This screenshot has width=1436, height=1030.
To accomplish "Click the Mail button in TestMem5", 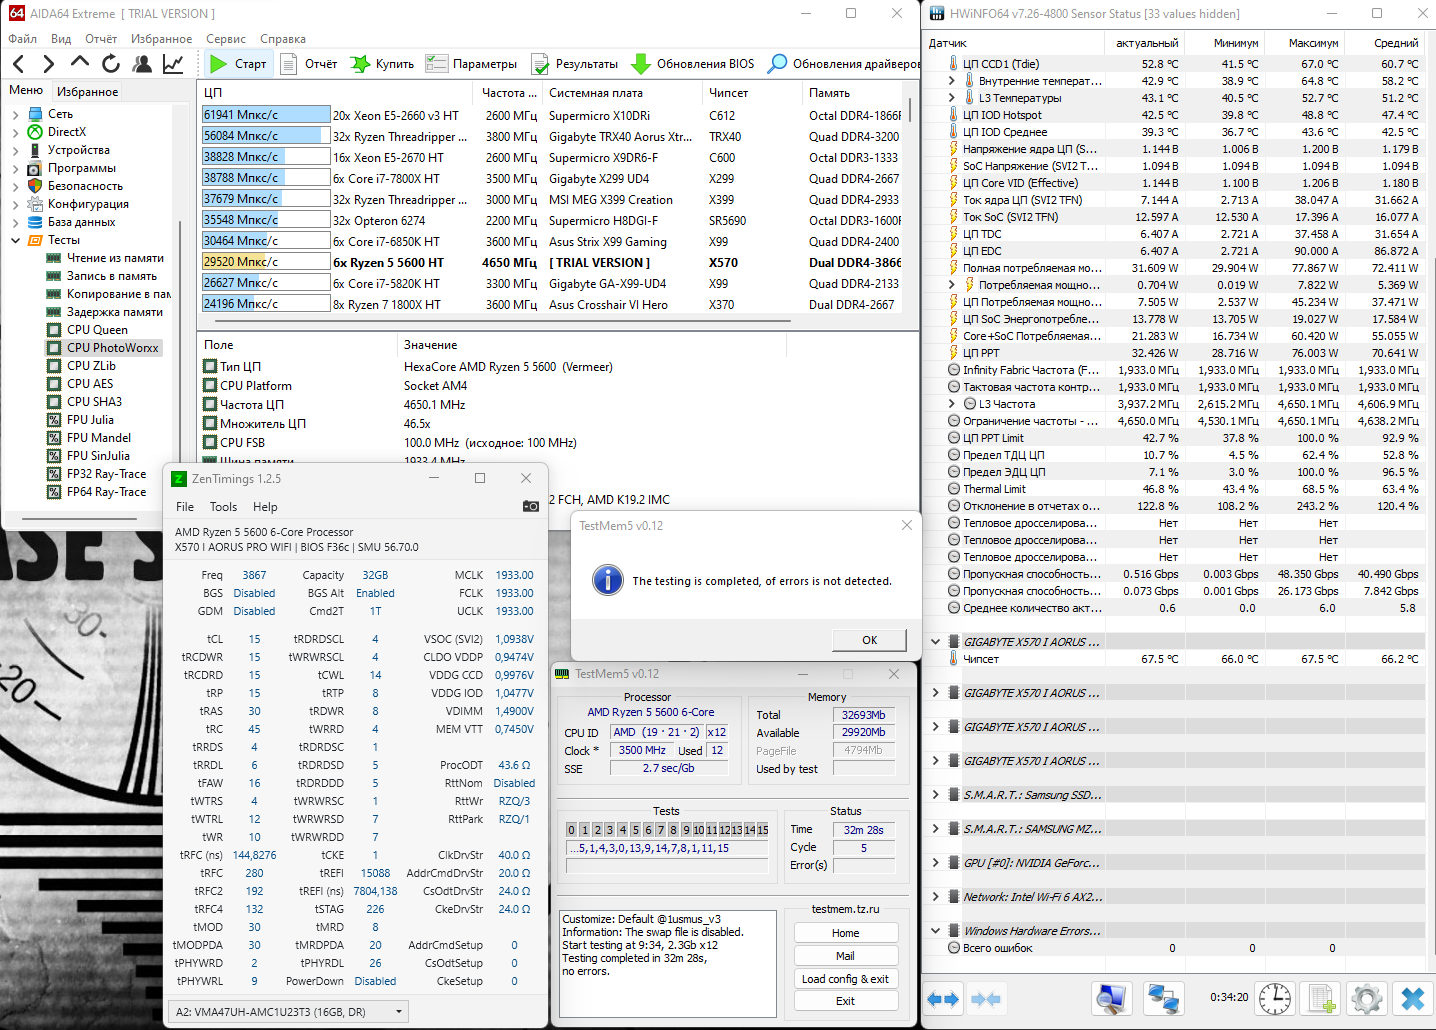I will (846, 956).
